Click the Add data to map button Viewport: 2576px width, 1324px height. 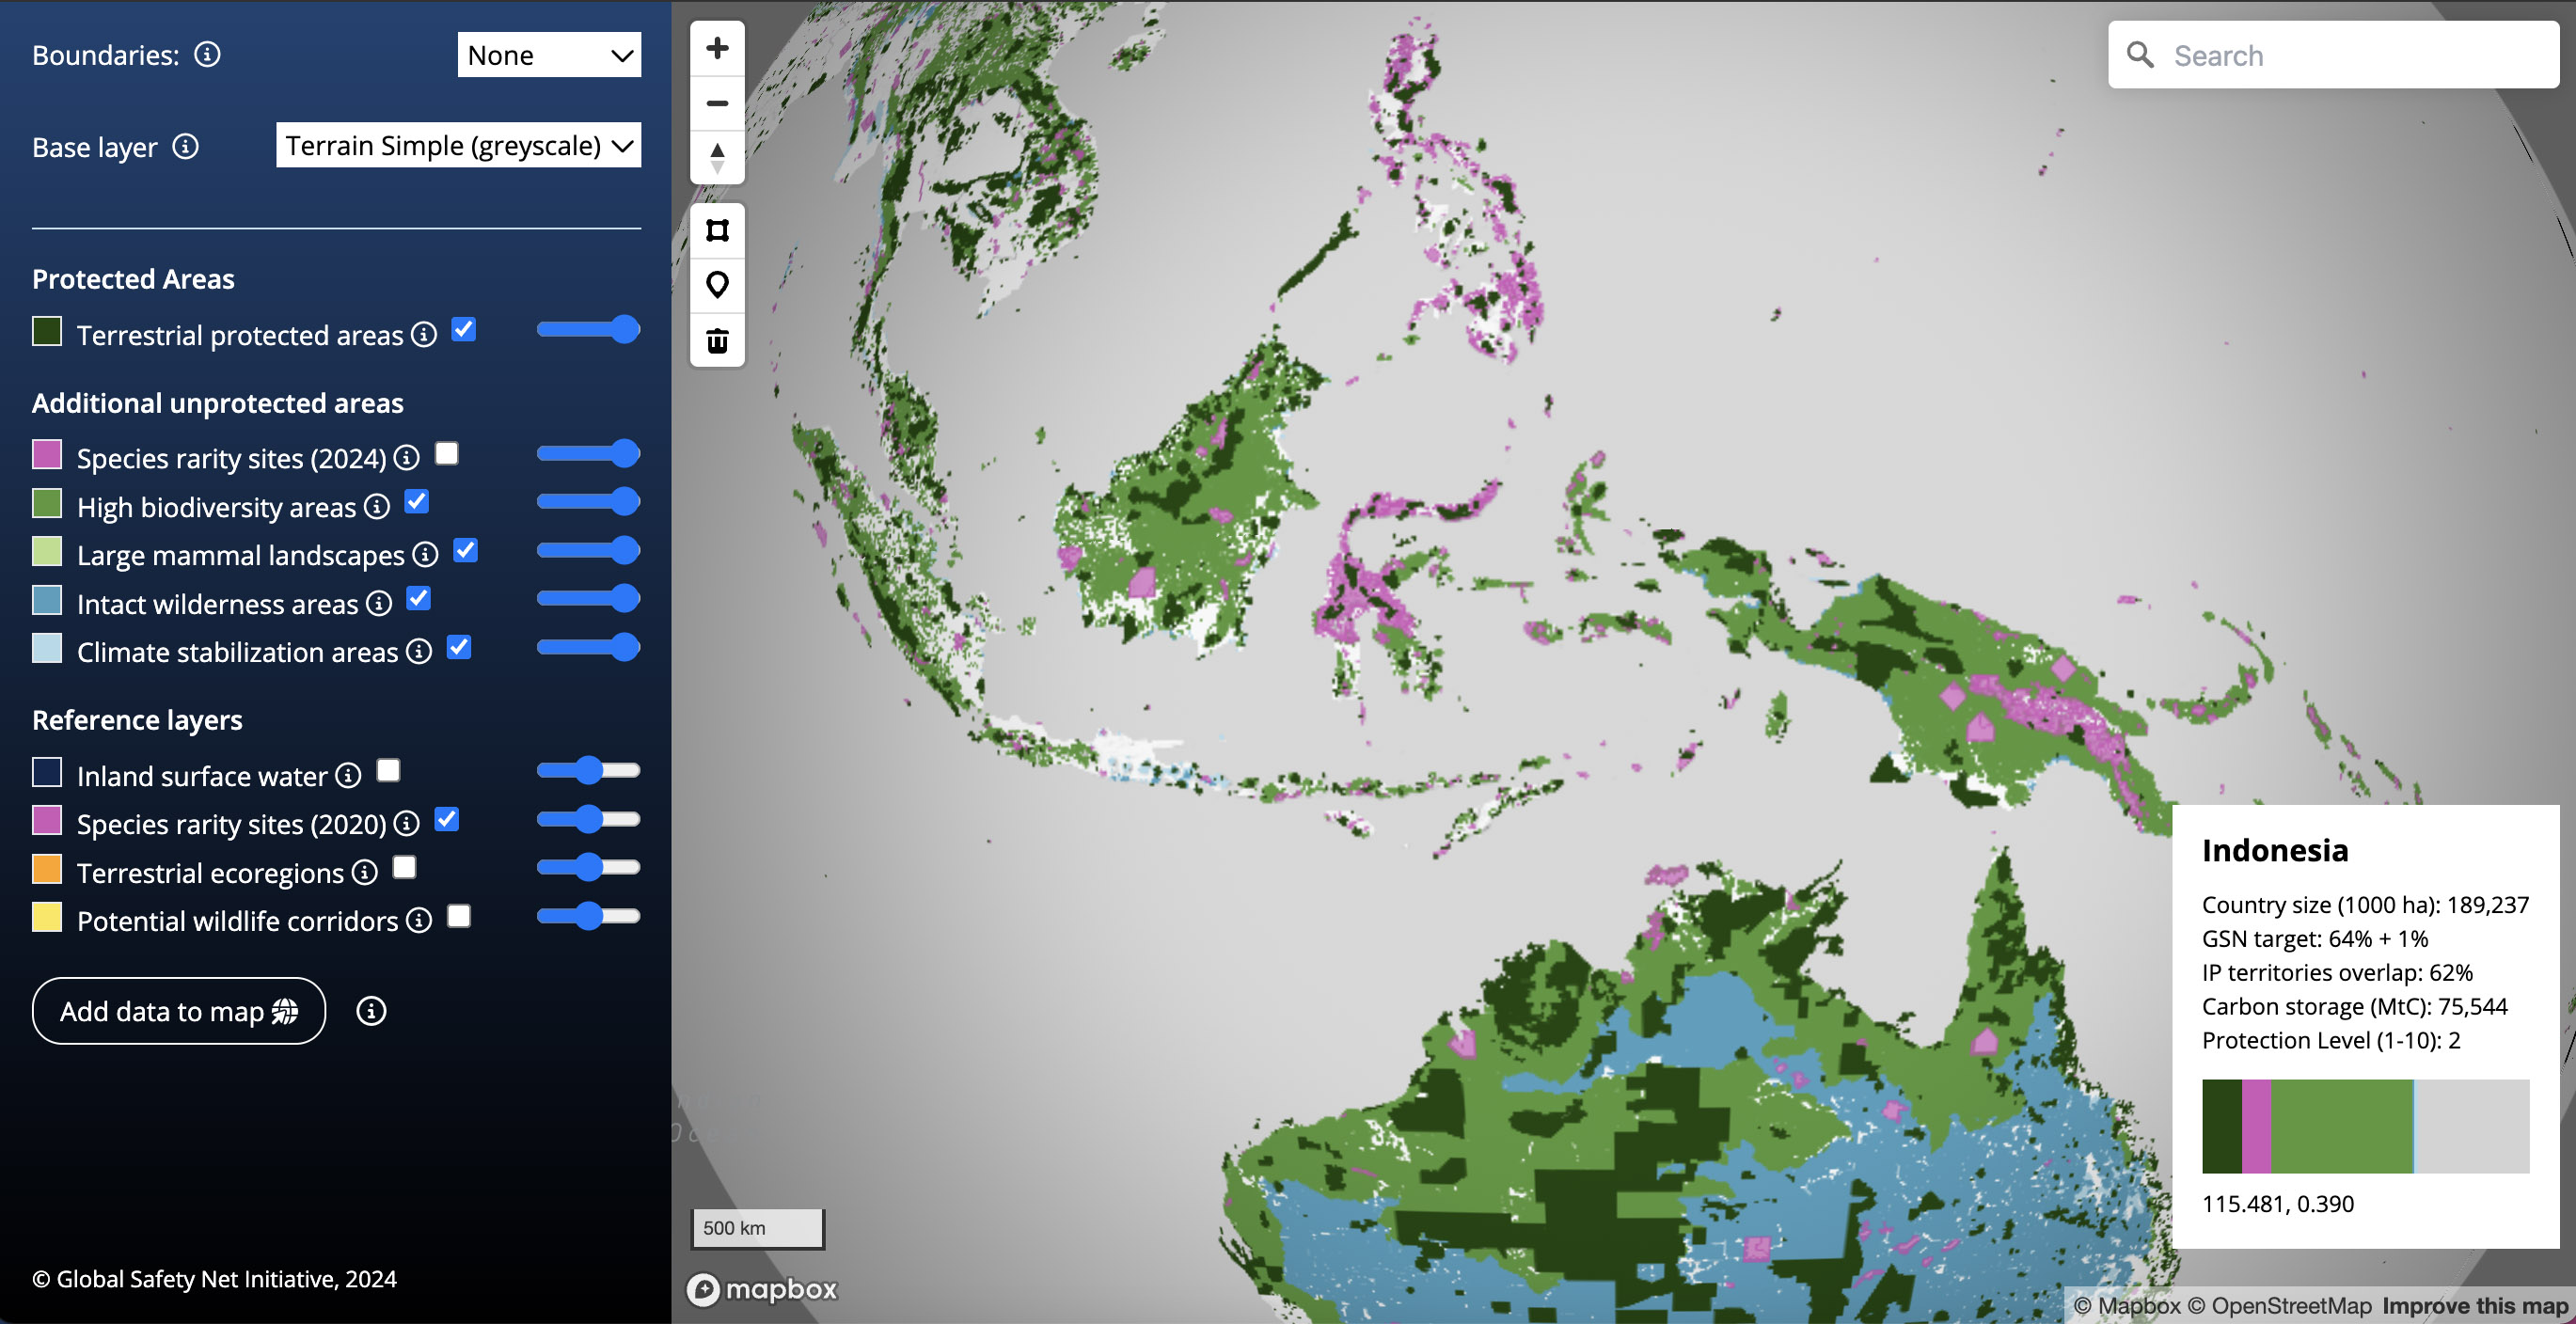click(177, 1012)
